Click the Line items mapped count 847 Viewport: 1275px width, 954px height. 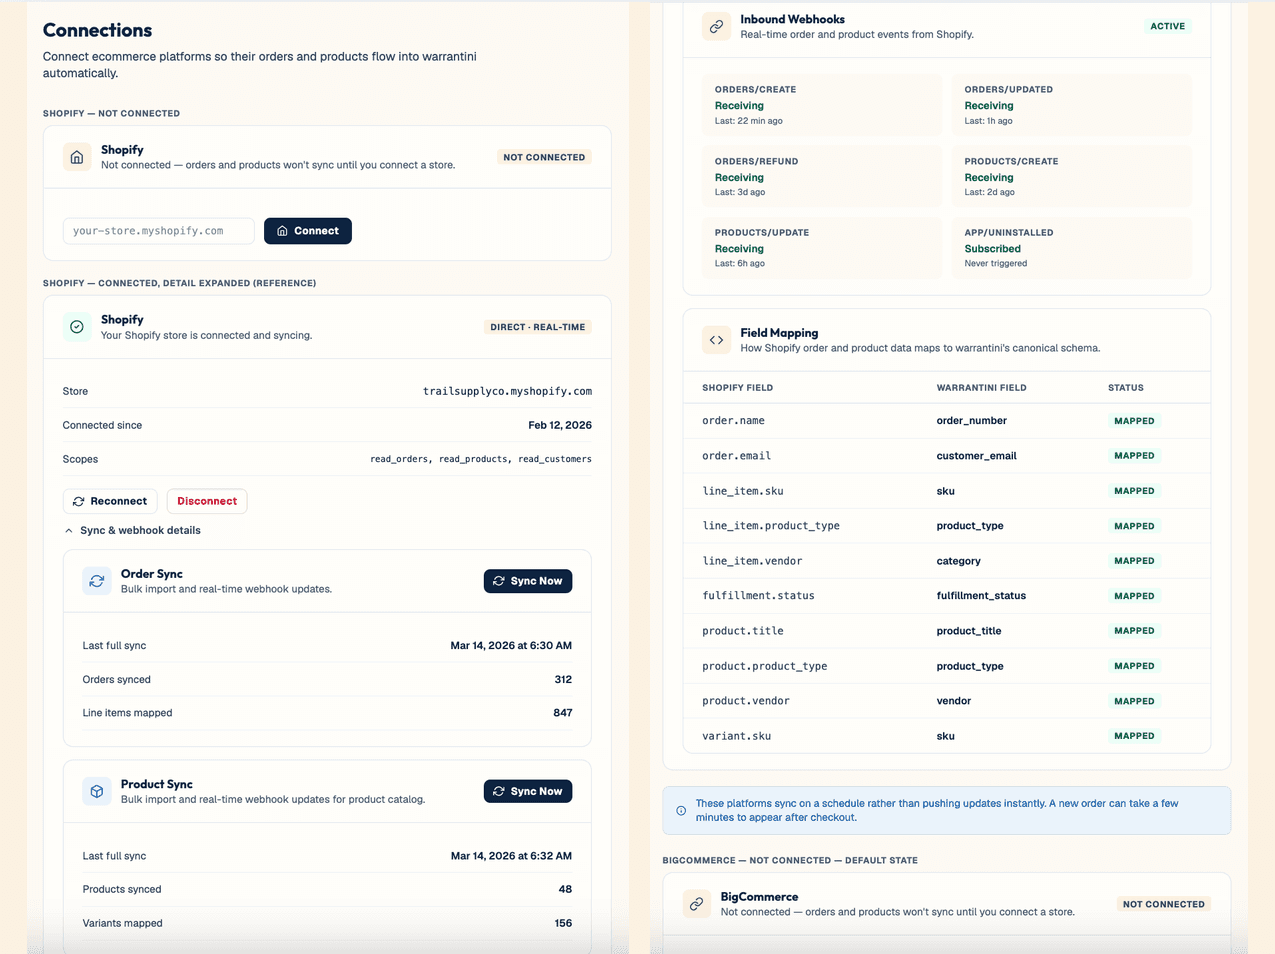click(563, 713)
